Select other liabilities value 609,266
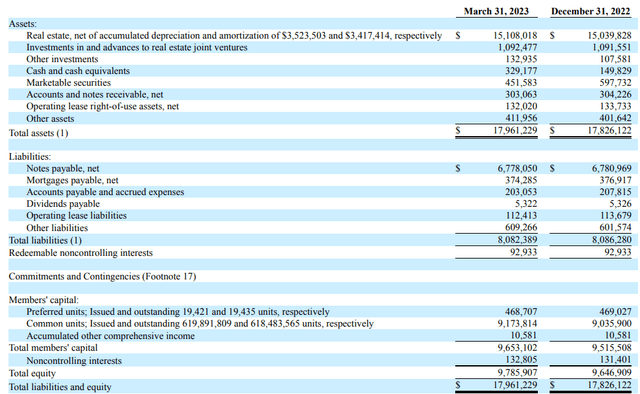This screenshot has width=640, height=394. click(521, 228)
